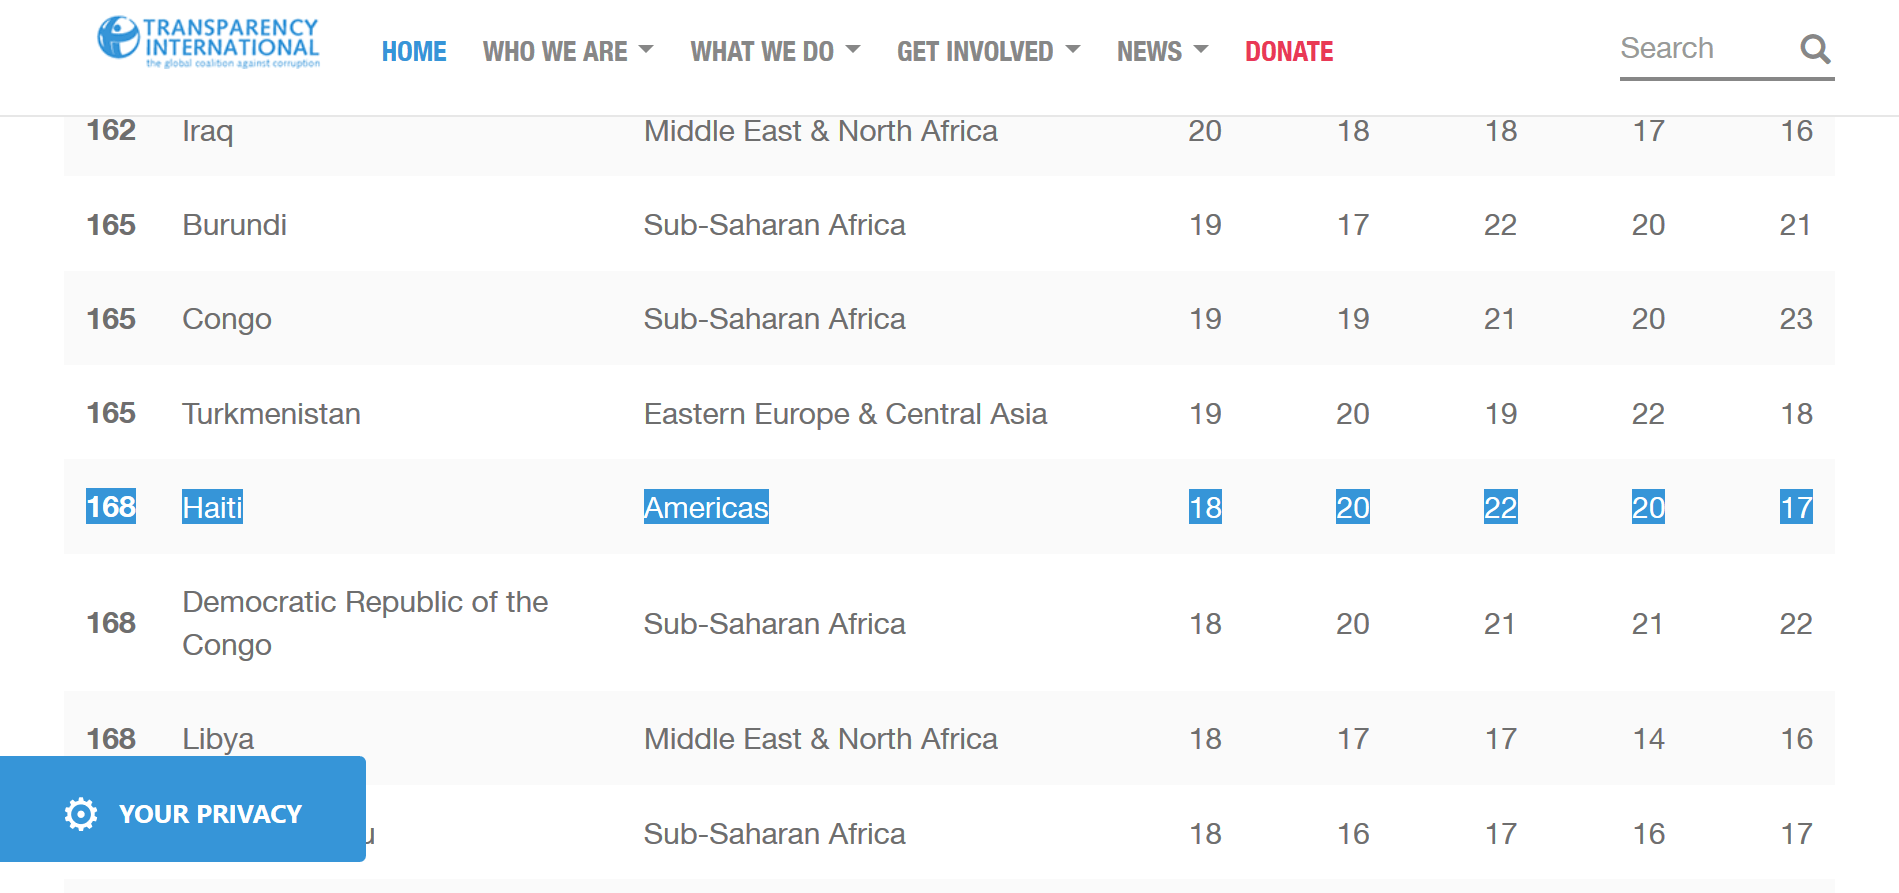Image resolution: width=1899 pixels, height=893 pixels.
Task: Expand the What We Do dropdown
Action: pos(774,52)
